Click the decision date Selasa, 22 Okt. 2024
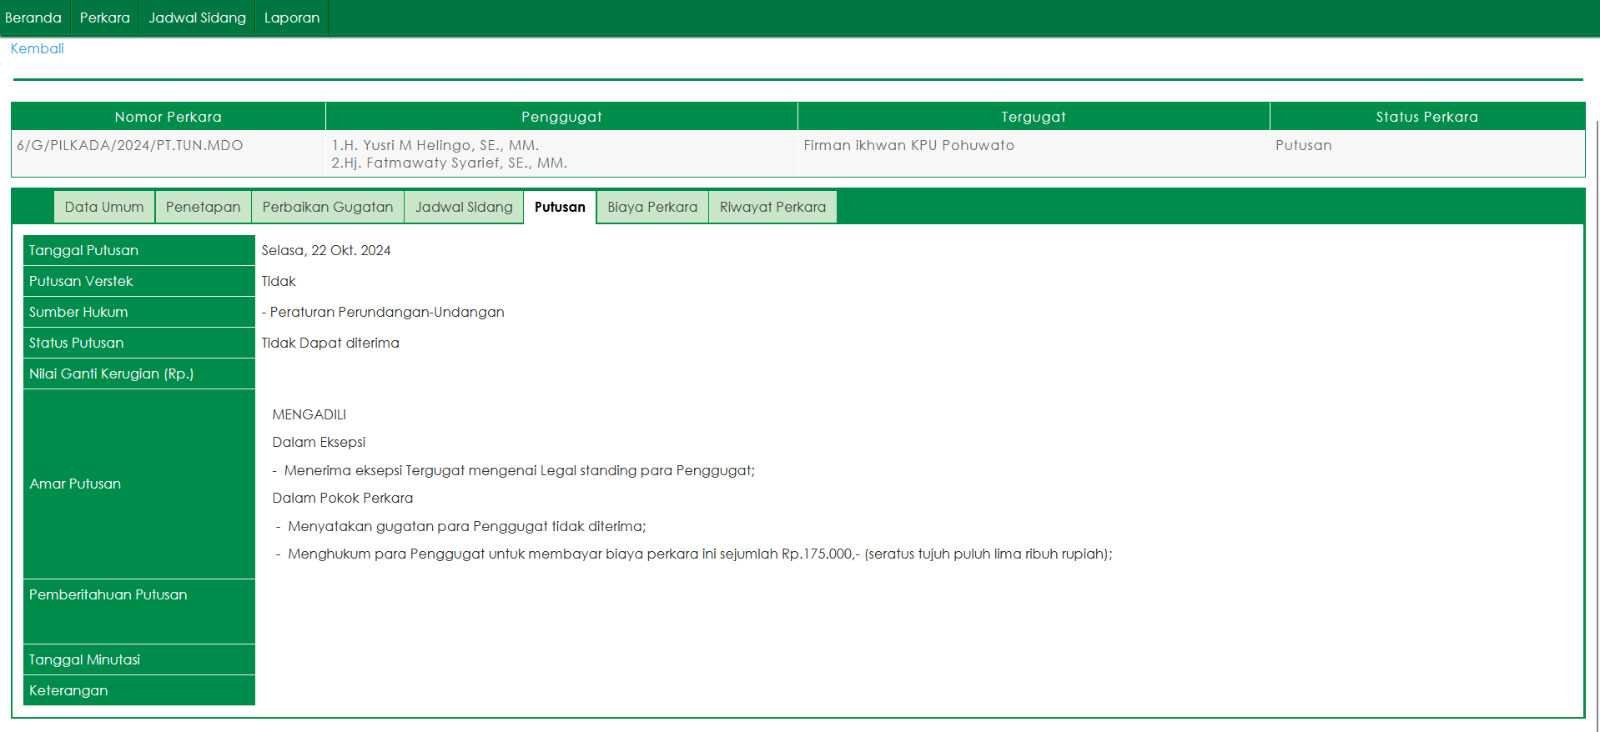 click(326, 250)
